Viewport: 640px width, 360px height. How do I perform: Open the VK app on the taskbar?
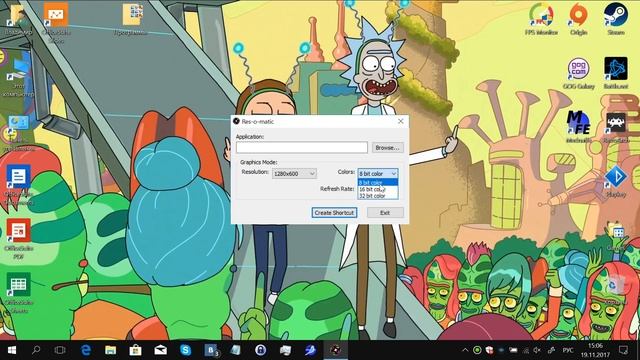click(211, 350)
